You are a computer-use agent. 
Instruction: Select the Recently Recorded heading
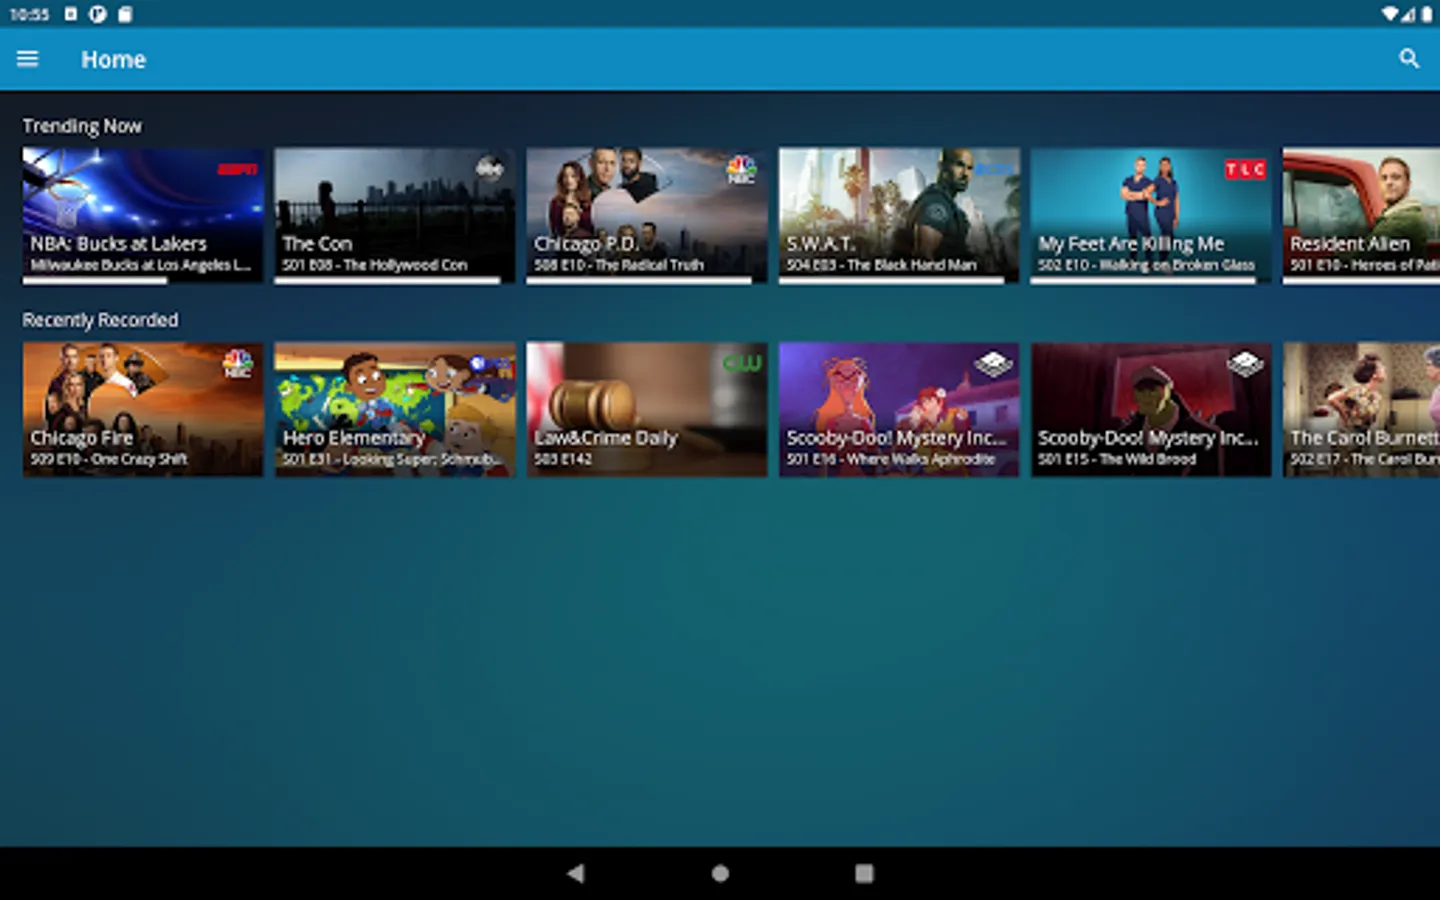pyautogui.click(x=100, y=320)
